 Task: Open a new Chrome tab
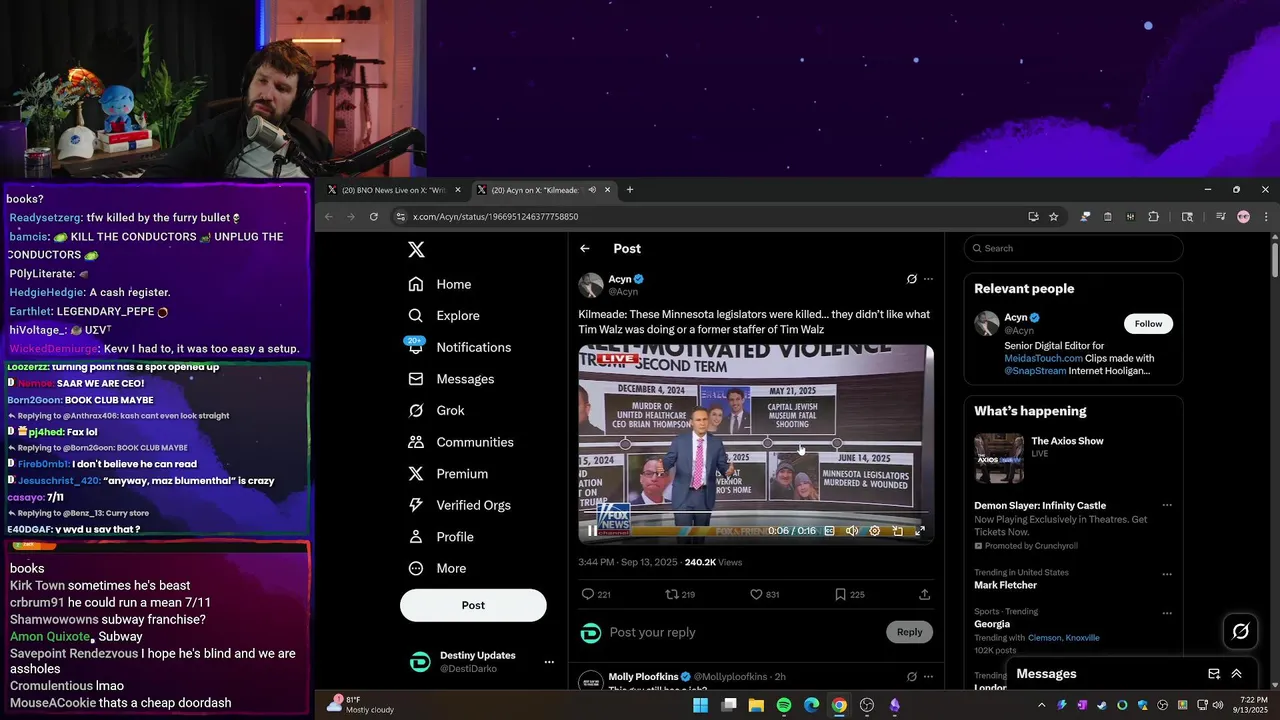[629, 190]
